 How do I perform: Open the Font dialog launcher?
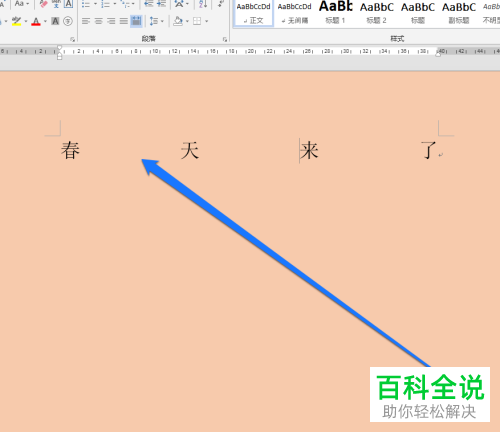[x=72, y=39]
